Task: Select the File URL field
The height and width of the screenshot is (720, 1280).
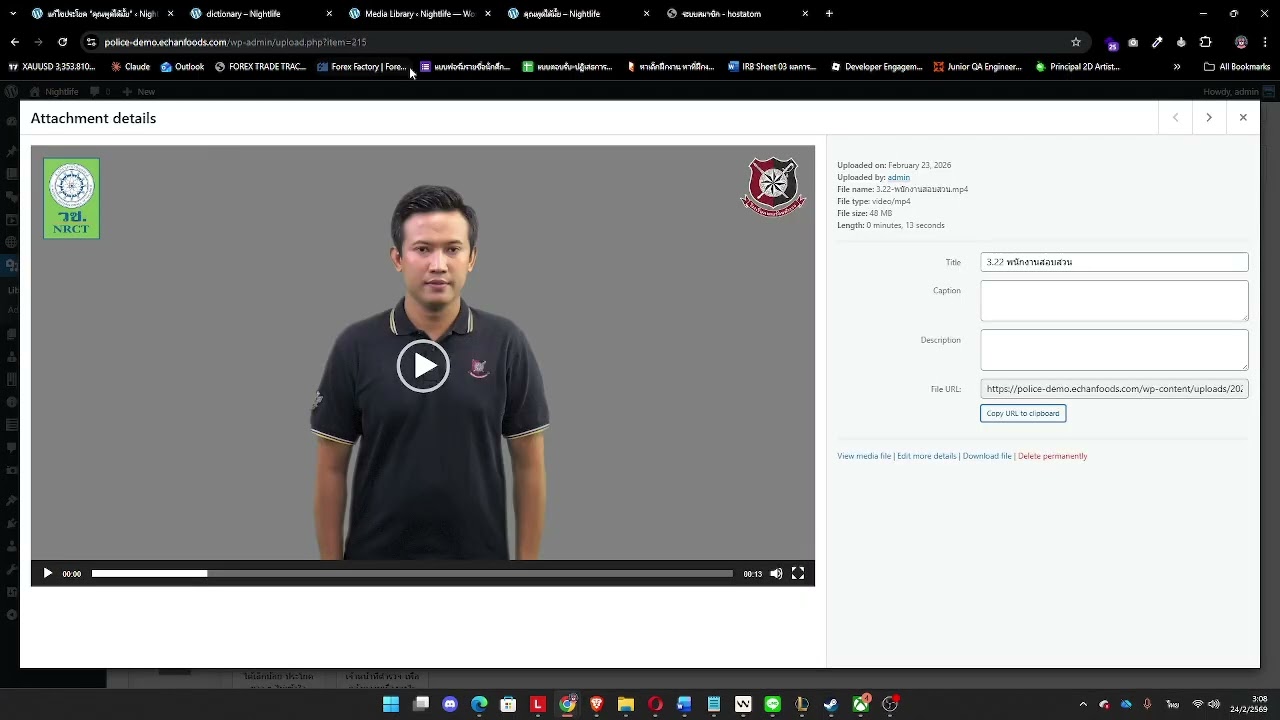Action: 1114,389
